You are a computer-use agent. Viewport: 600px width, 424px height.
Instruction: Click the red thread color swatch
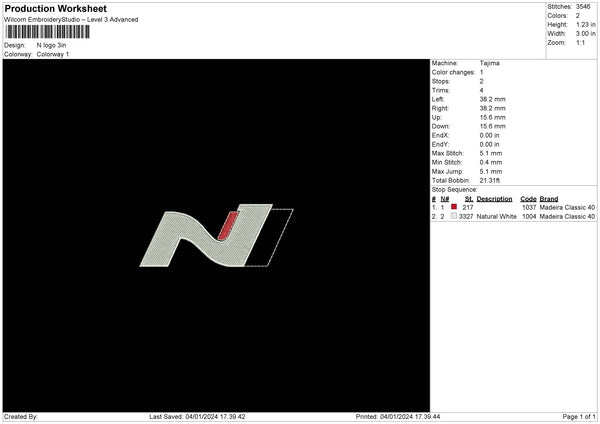454,207
